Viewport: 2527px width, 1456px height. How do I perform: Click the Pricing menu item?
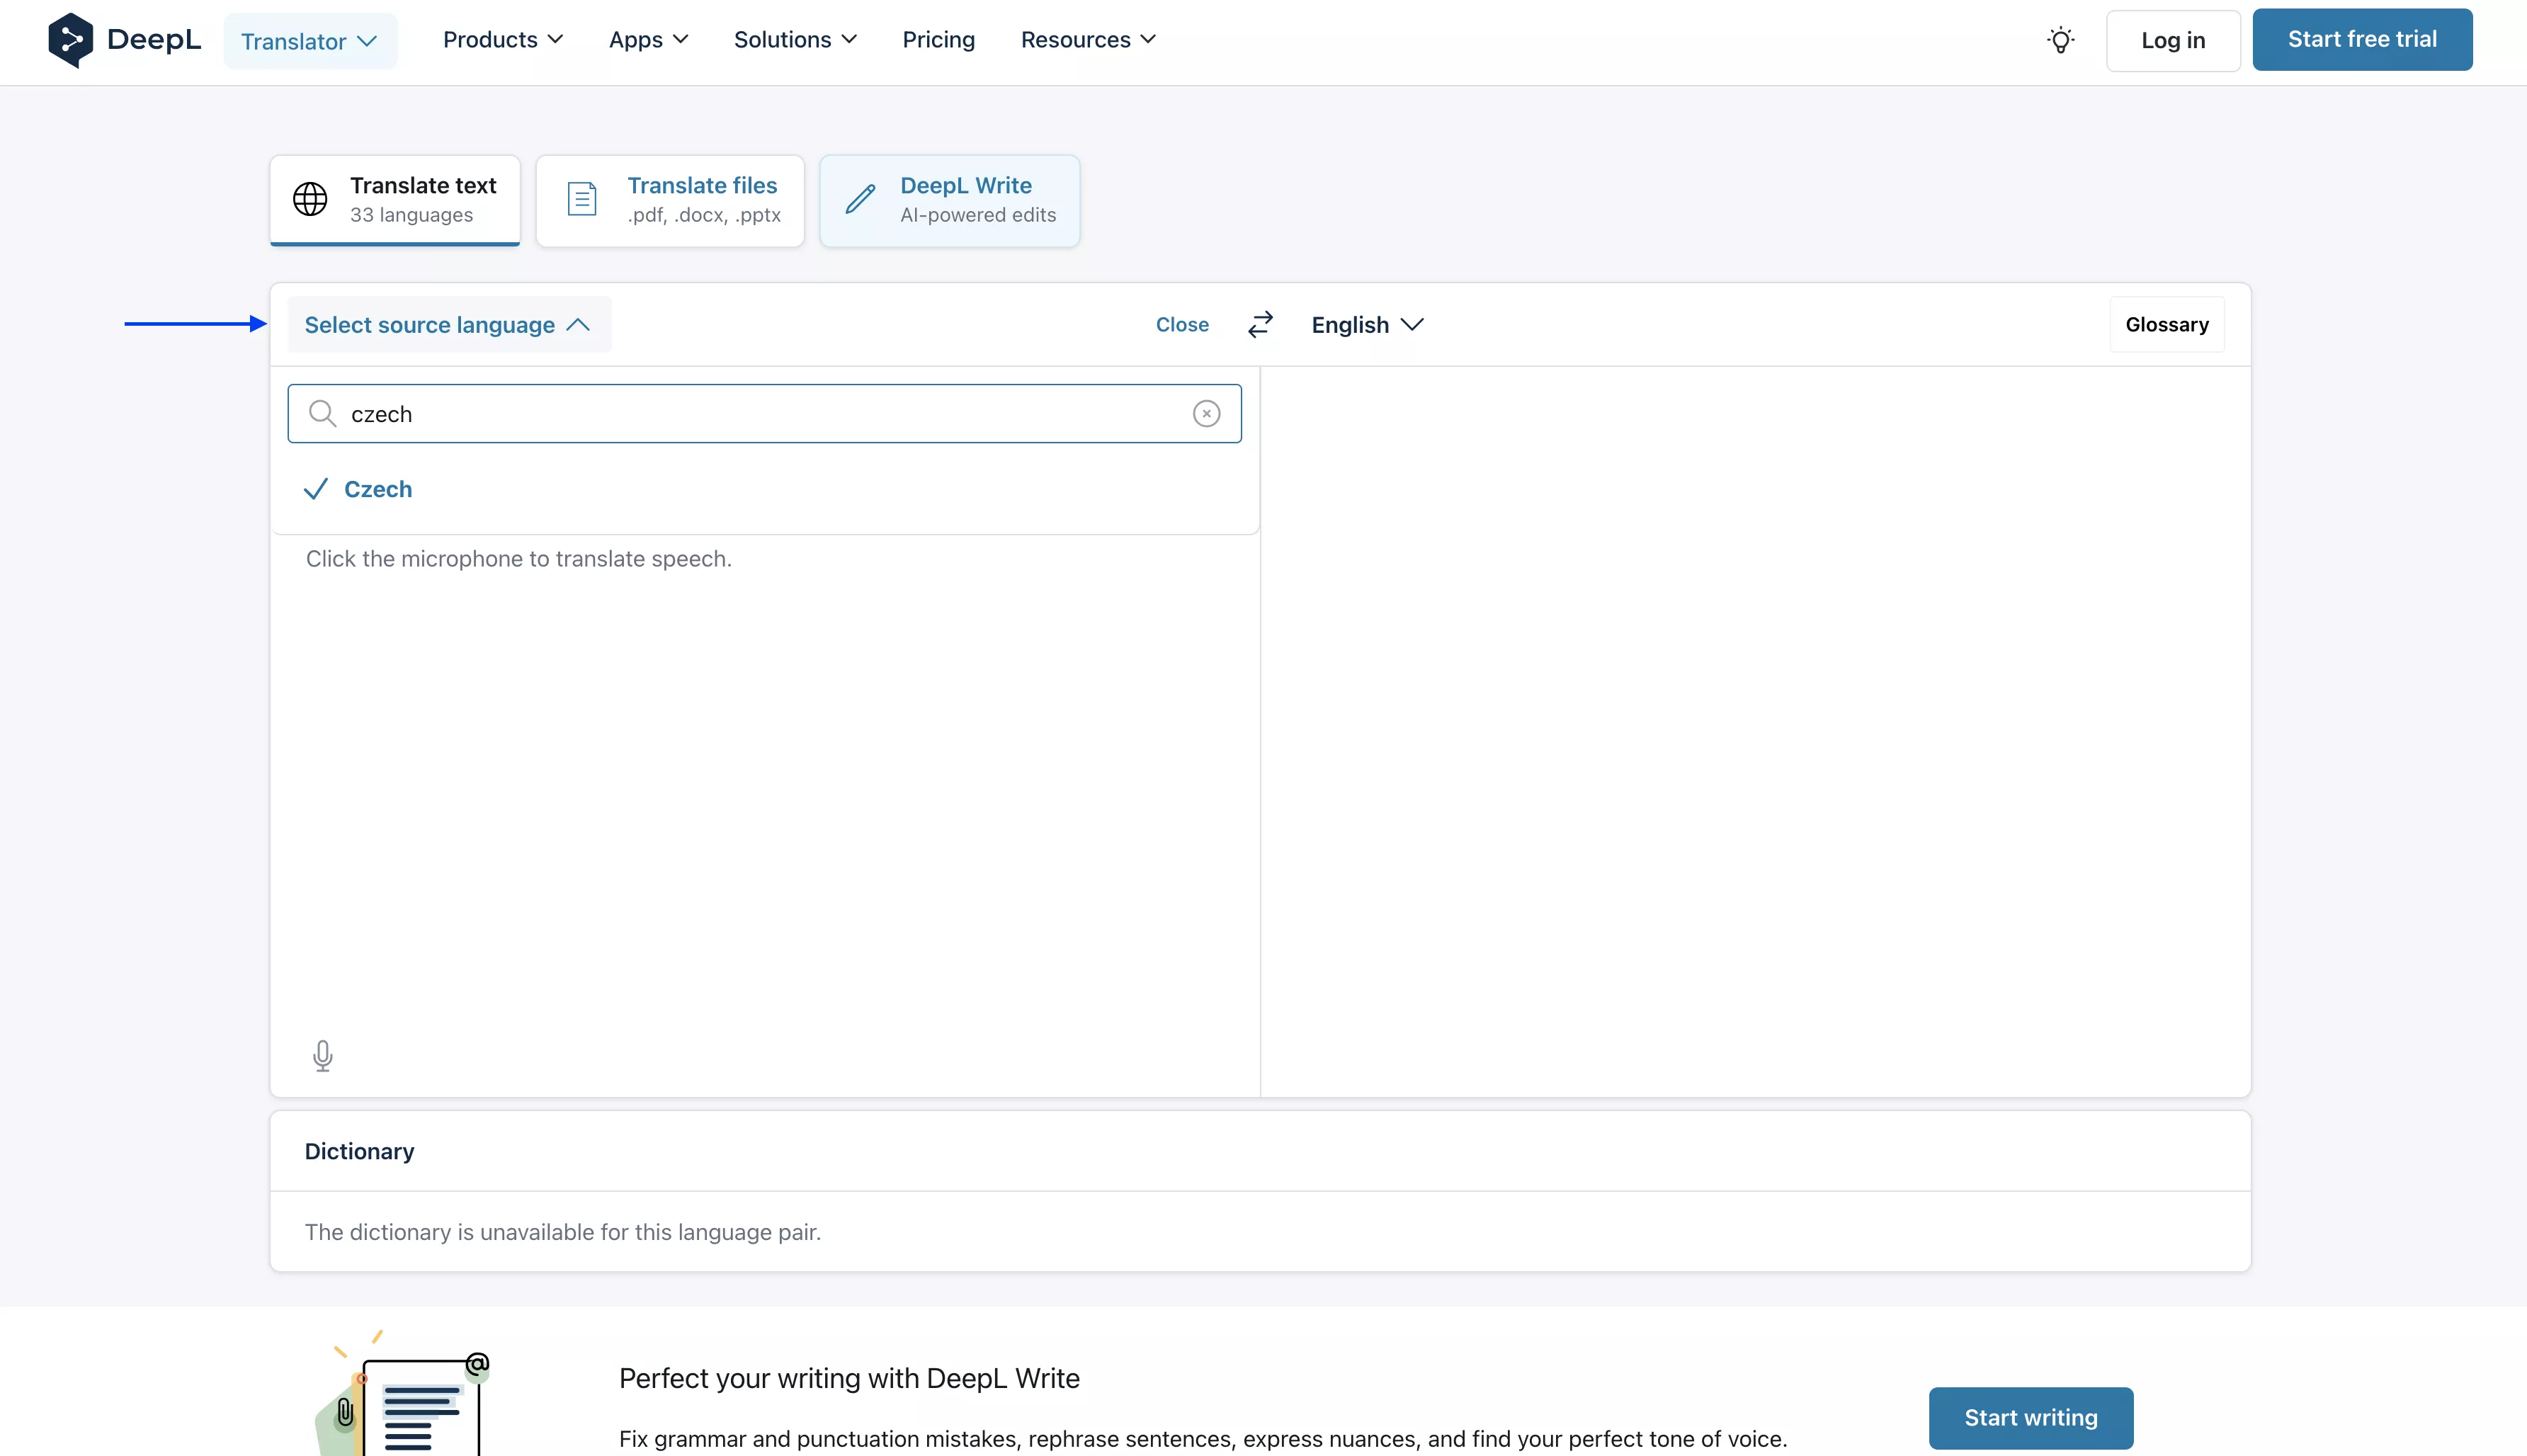[938, 40]
